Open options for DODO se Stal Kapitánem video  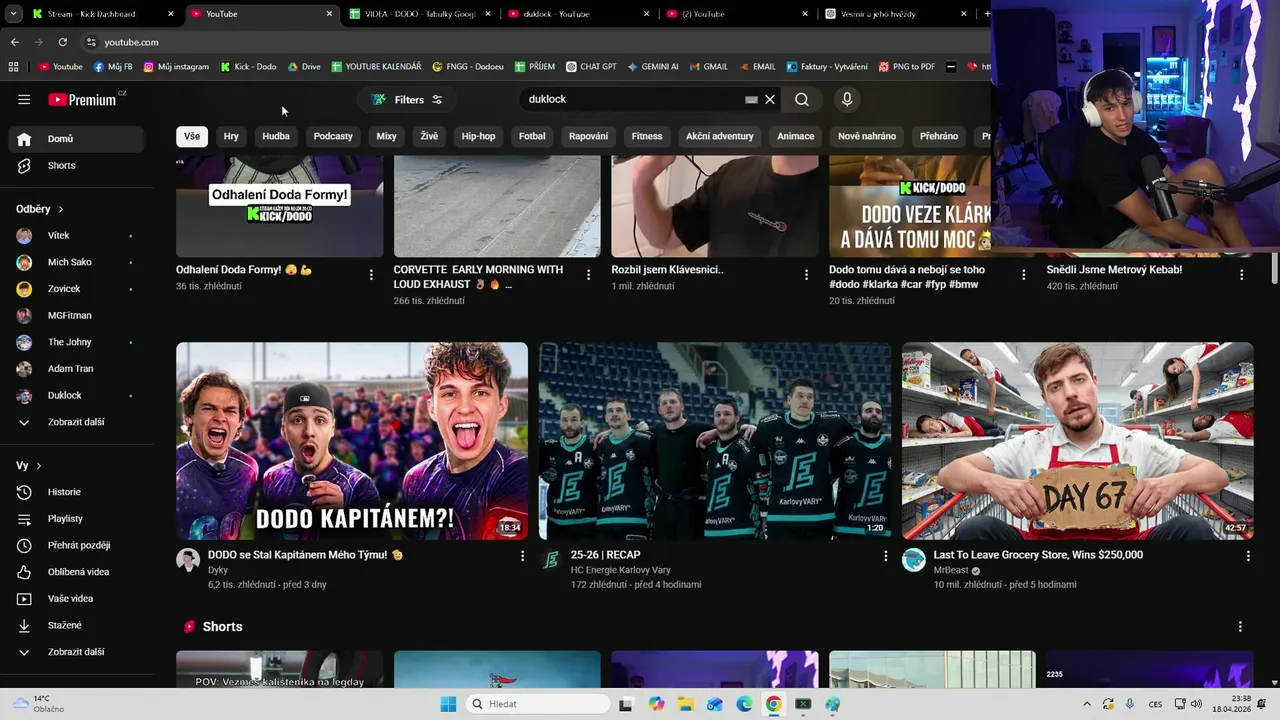(522, 555)
